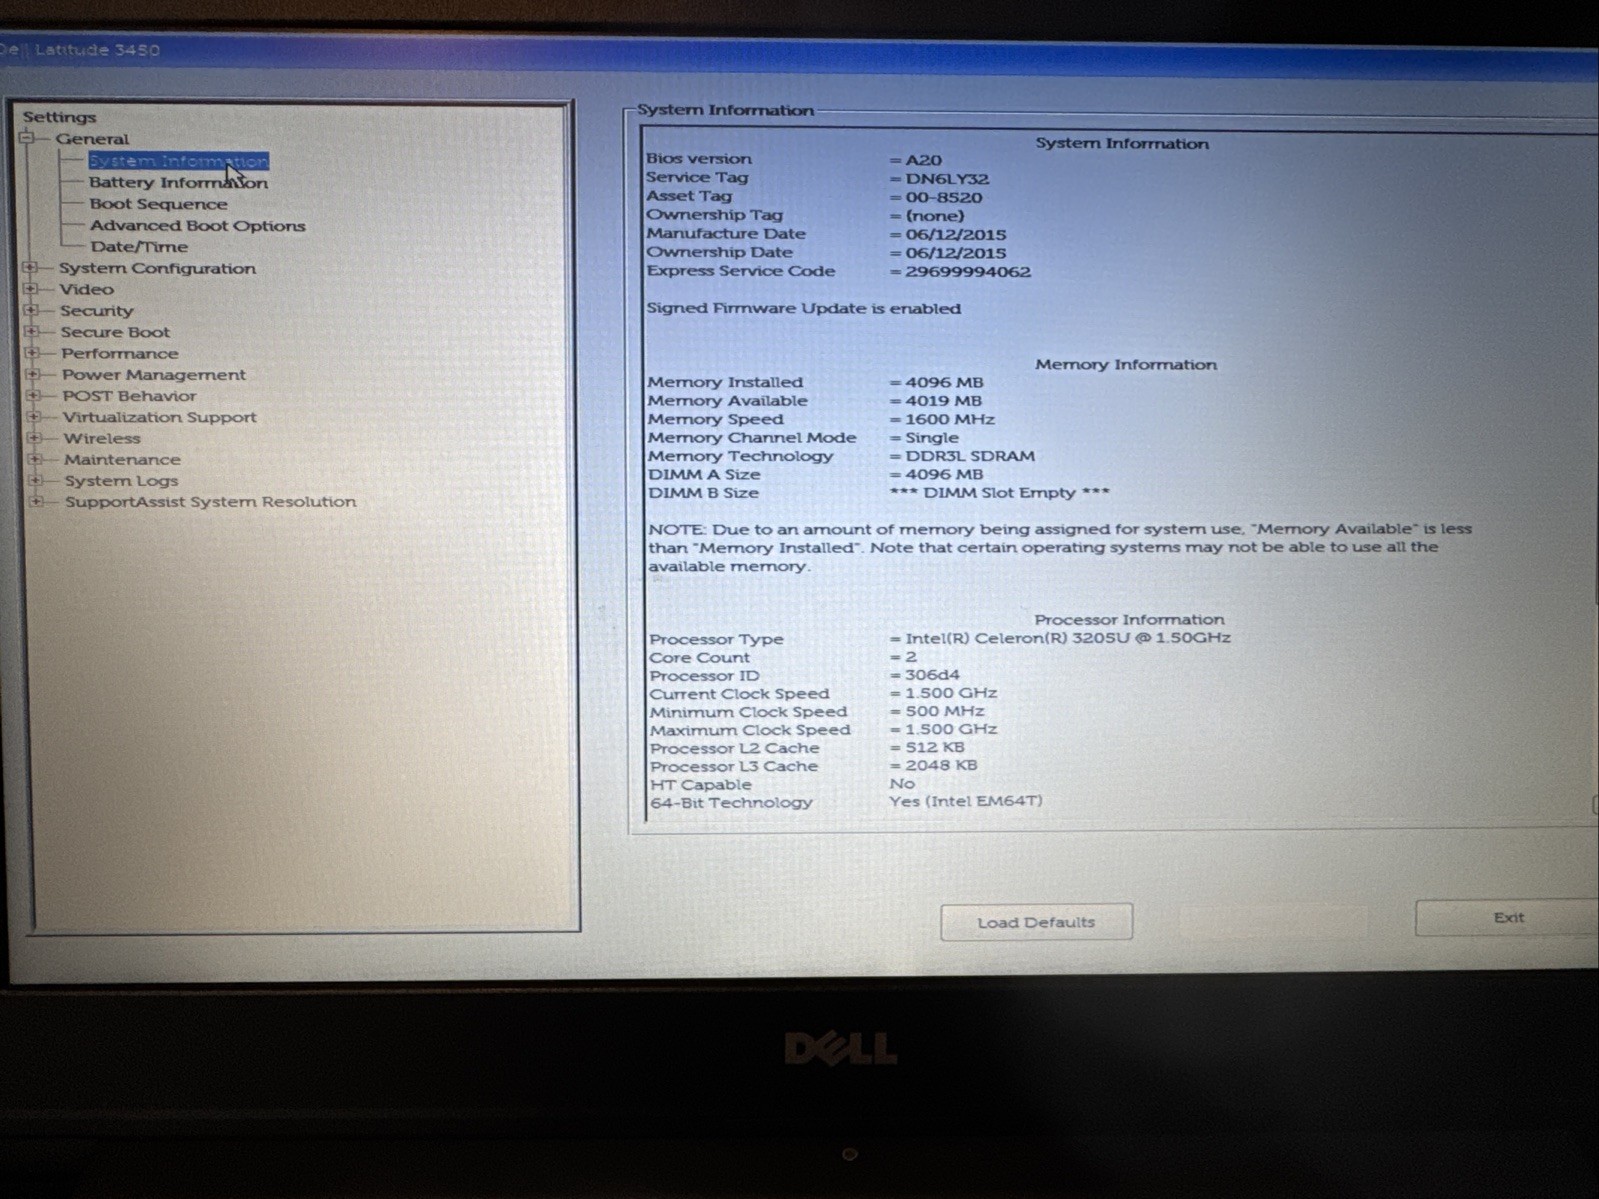Expand SupportAssist System Resolution node
The height and width of the screenshot is (1199, 1599).
[x=36, y=501]
